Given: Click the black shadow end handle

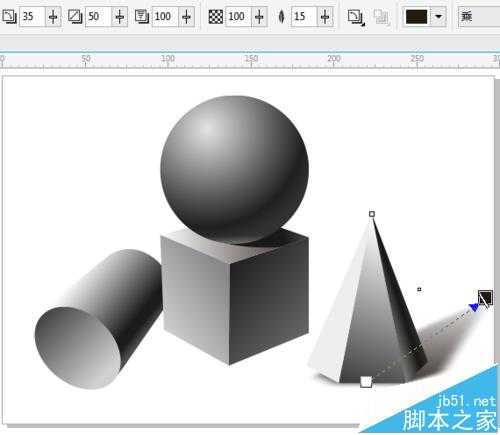Looking at the screenshot, I should [485, 297].
